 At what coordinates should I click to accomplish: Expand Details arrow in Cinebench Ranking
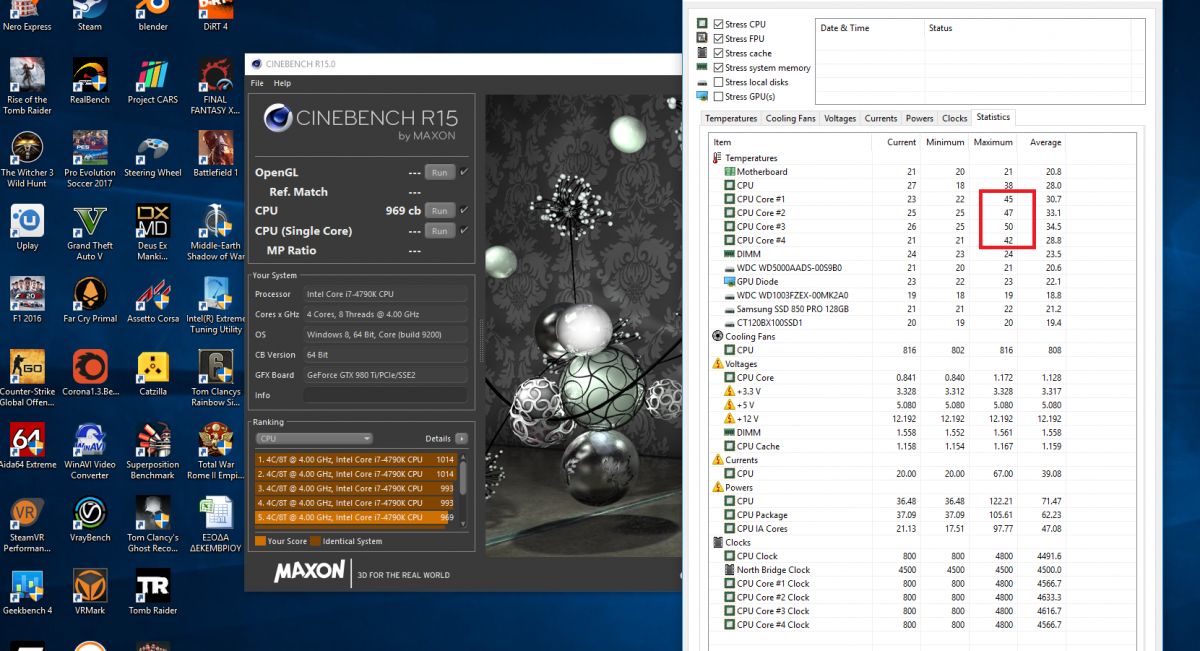point(461,438)
